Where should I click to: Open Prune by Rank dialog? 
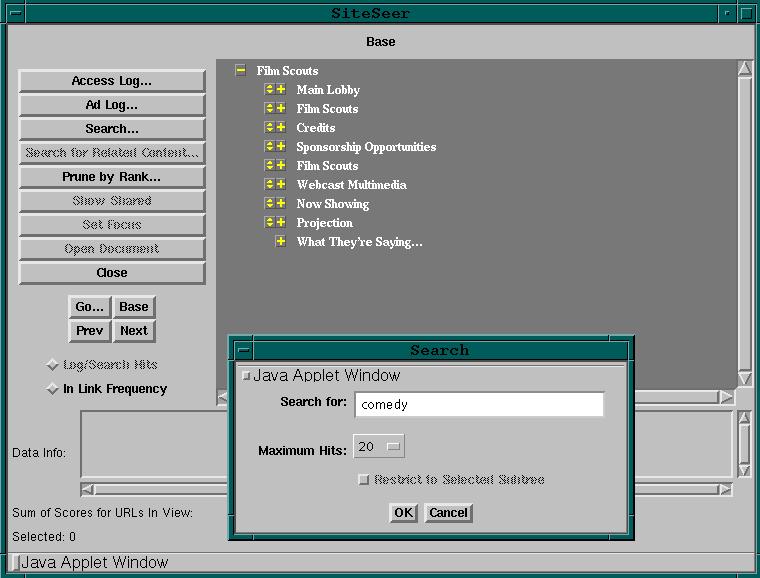[111, 177]
